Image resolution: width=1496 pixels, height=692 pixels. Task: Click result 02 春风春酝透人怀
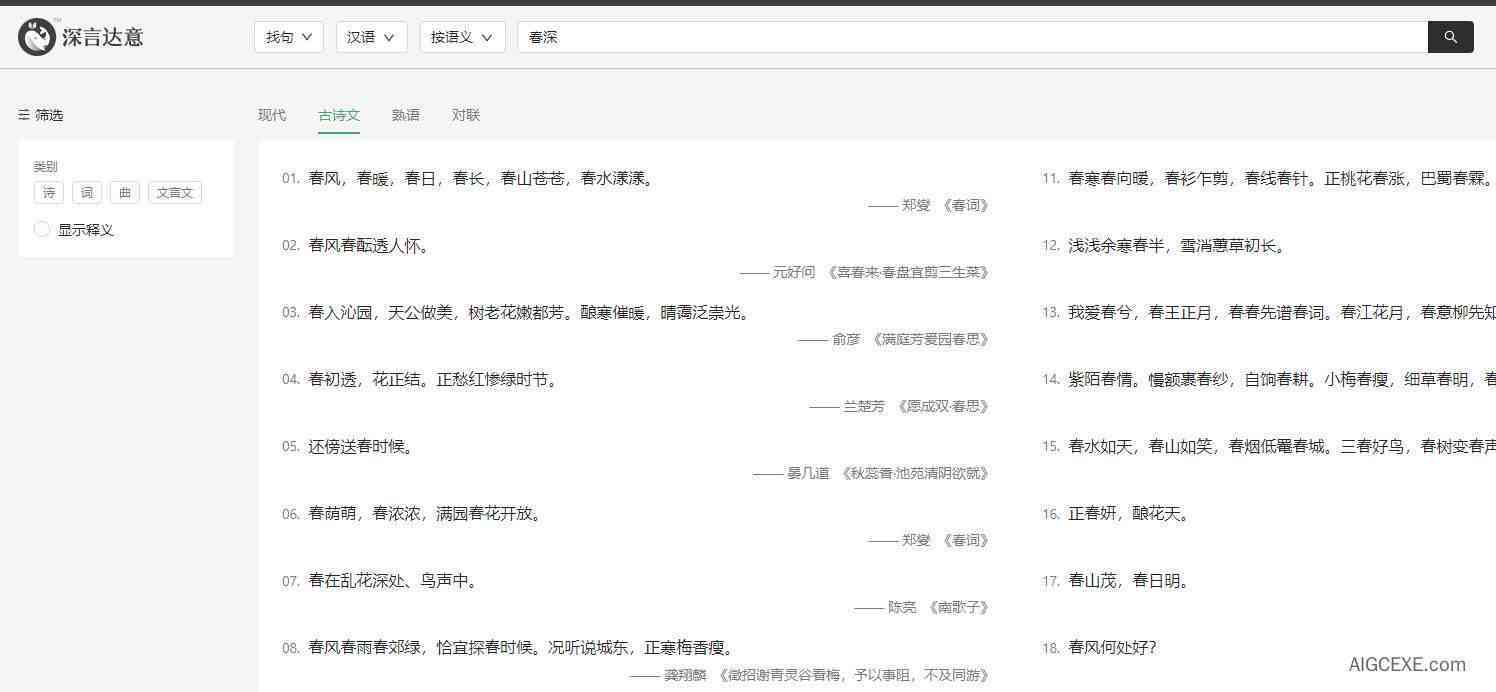click(x=369, y=246)
